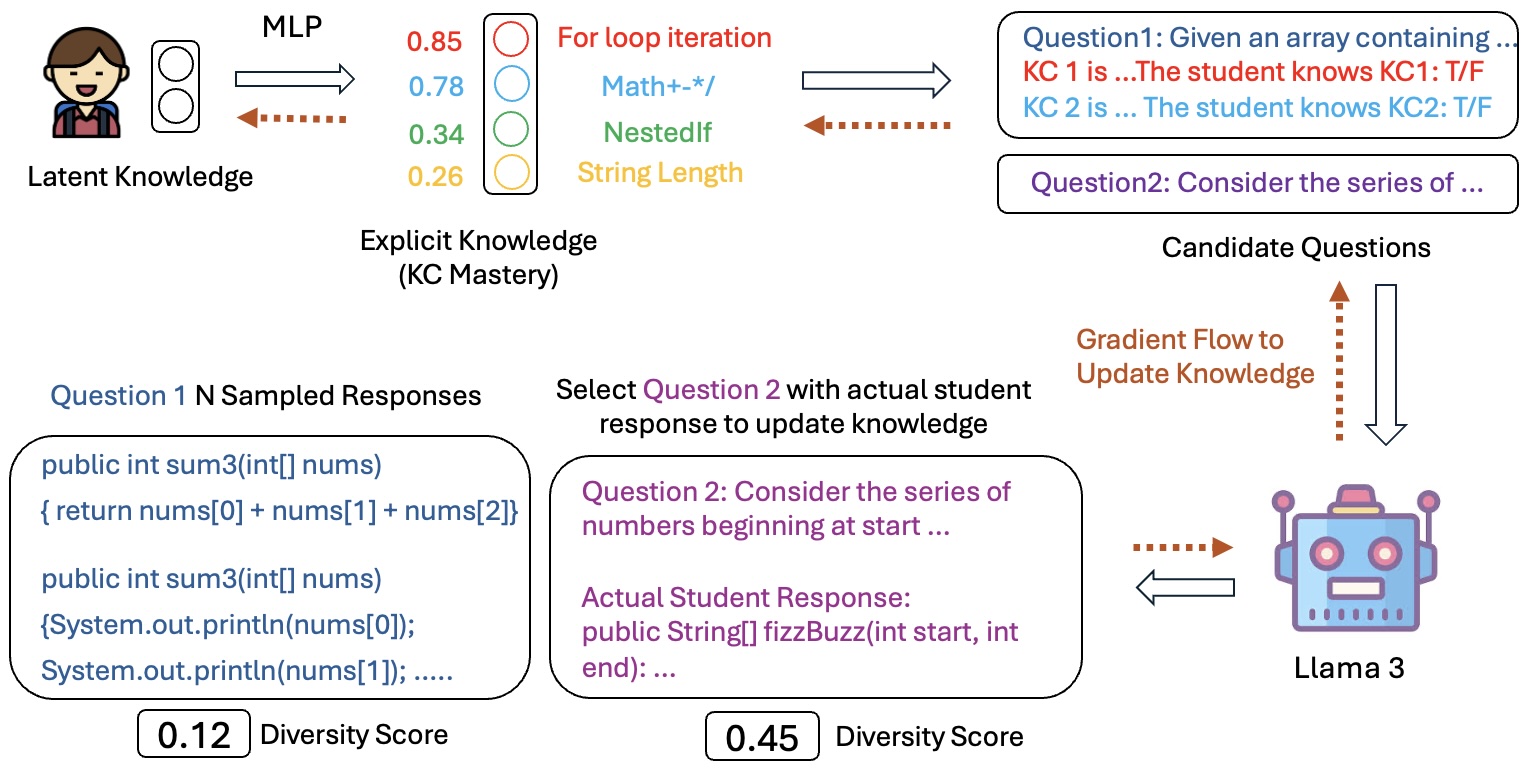Viewport: 1538px width, 774px height.
Task: Click the student avatar icon
Action: pyautogui.click(x=82, y=87)
